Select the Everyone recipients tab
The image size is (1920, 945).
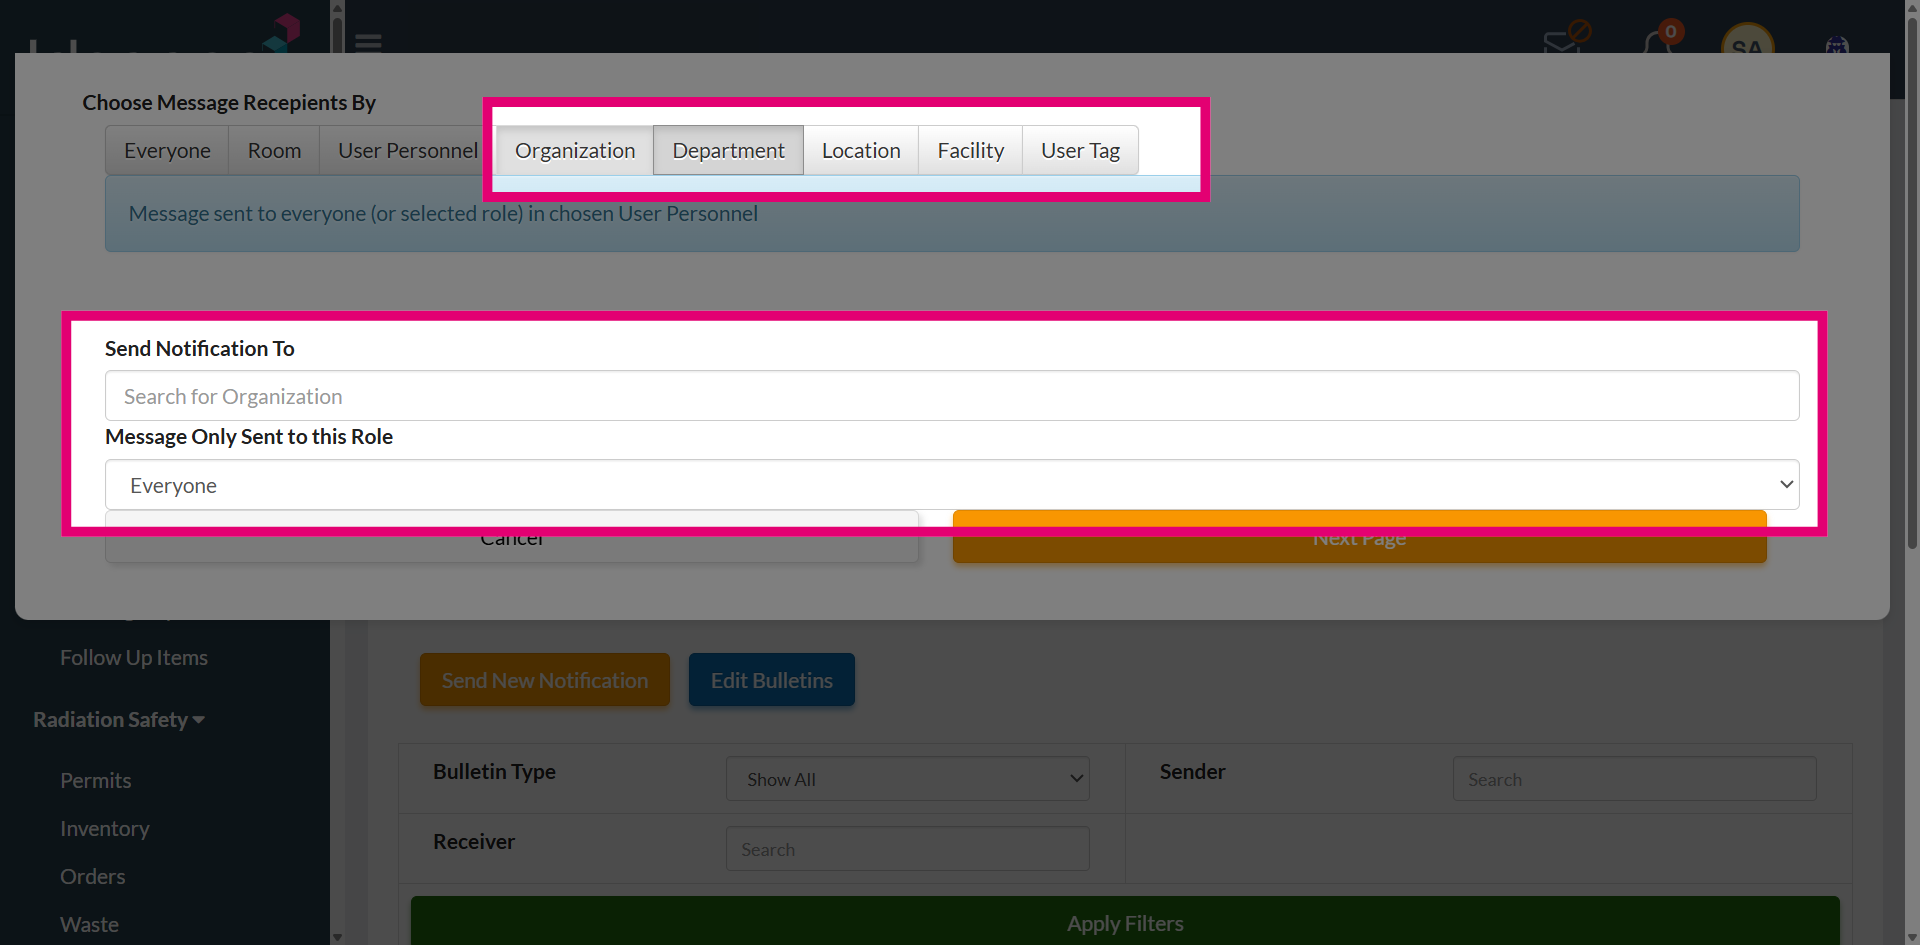[x=167, y=150]
